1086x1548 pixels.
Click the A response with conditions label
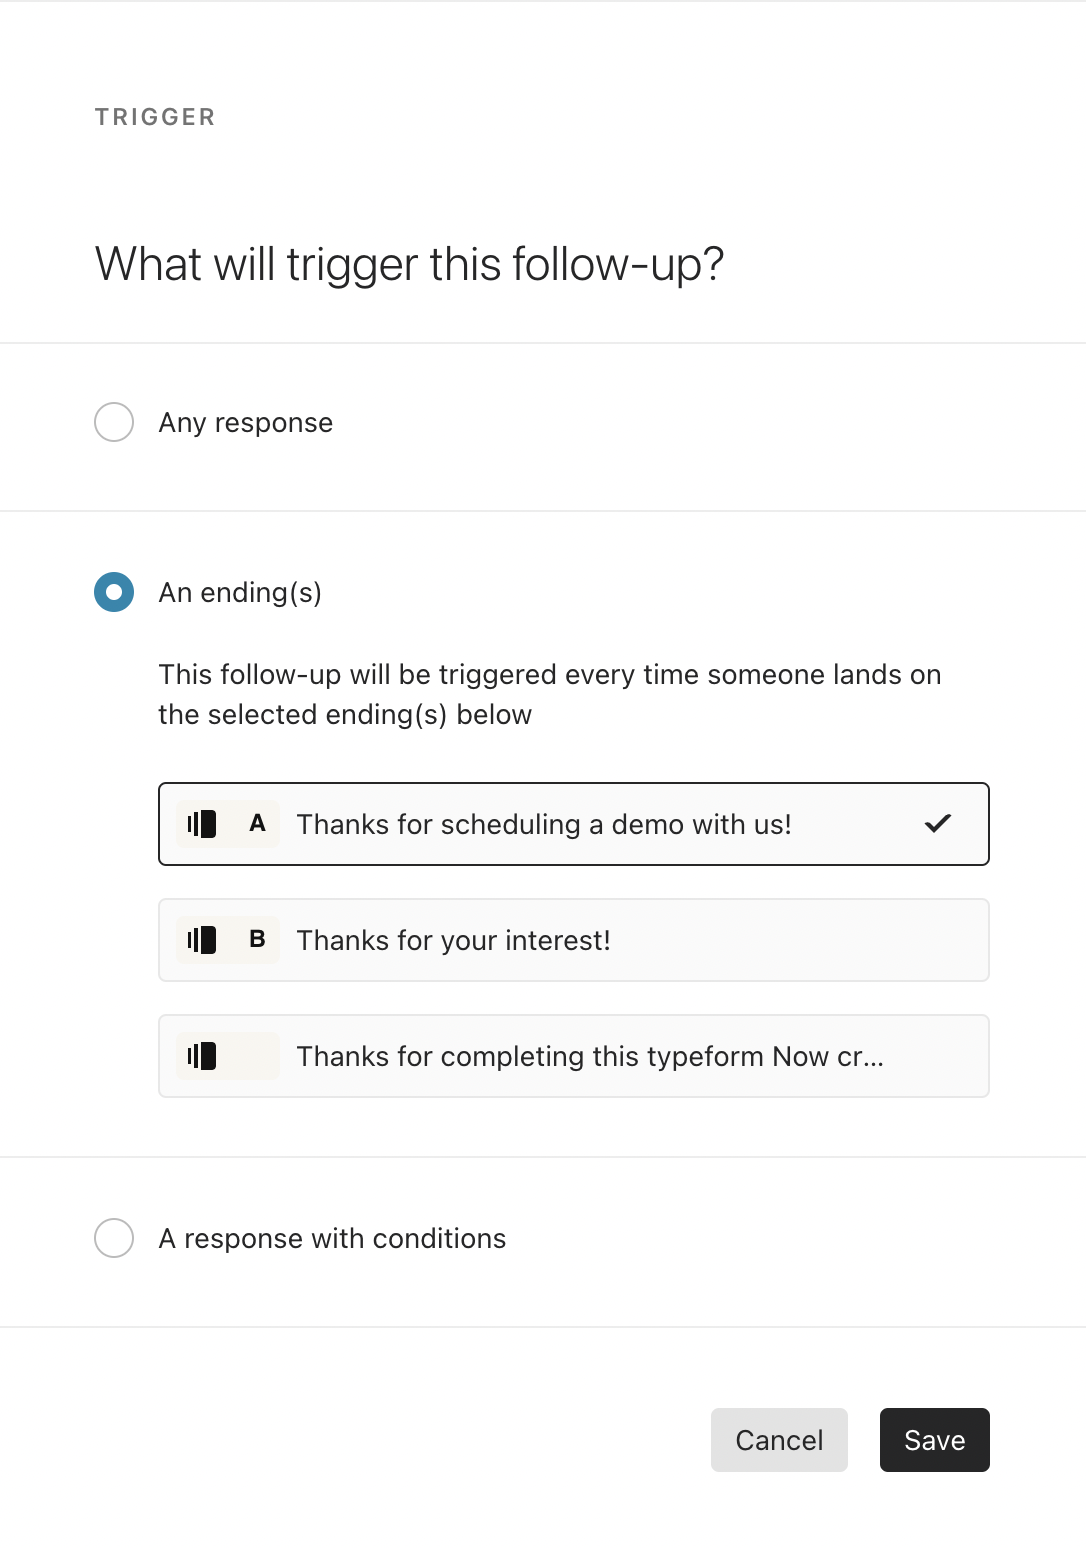tap(333, 1239)
